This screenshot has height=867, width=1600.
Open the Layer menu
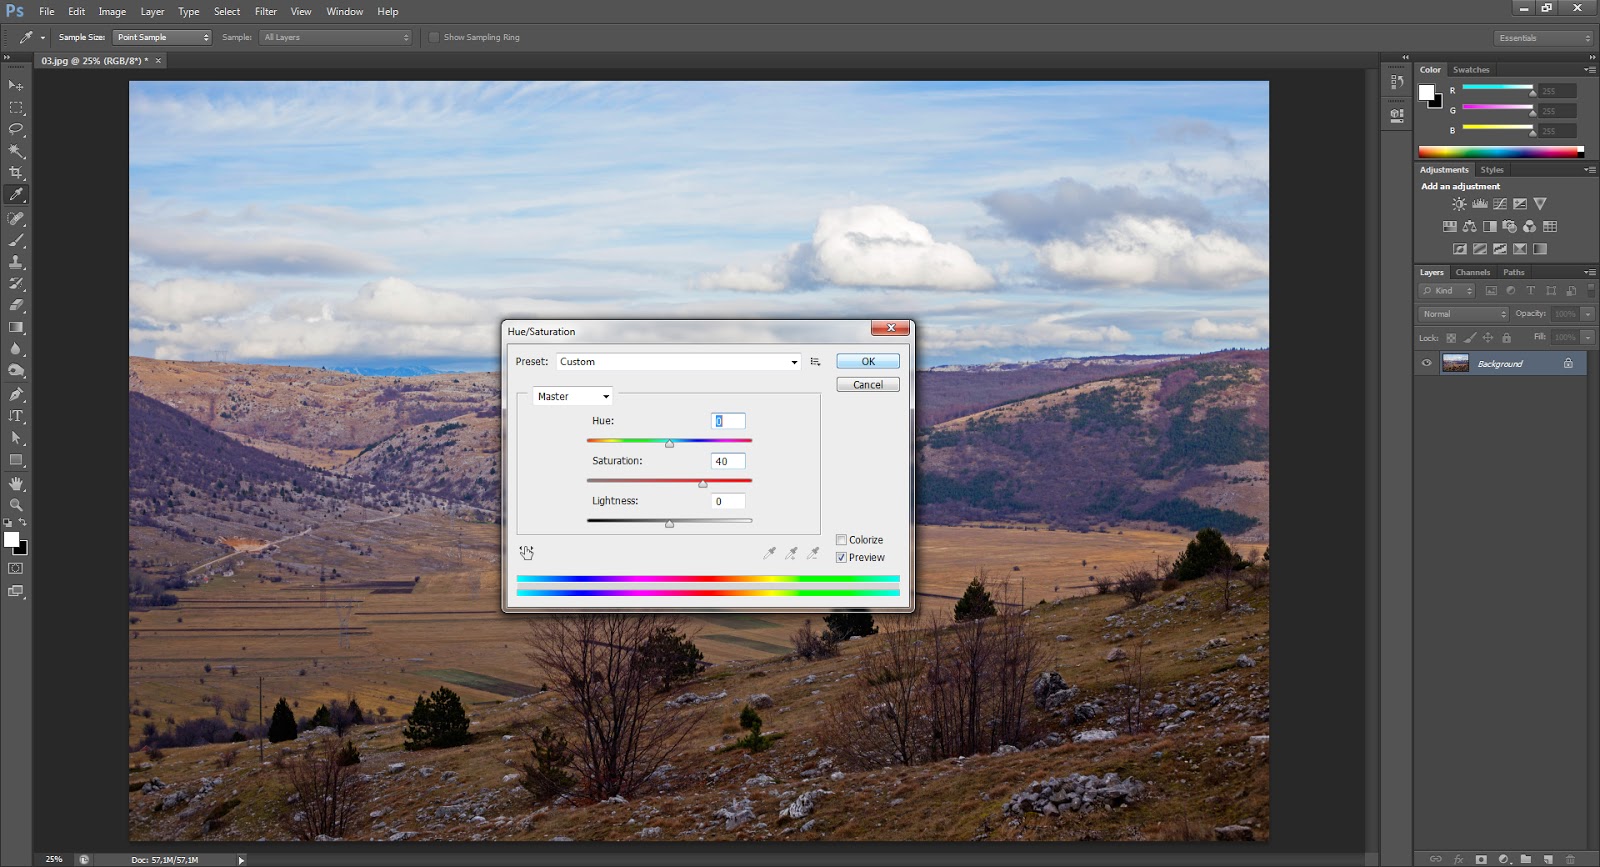tap(152, 12)
